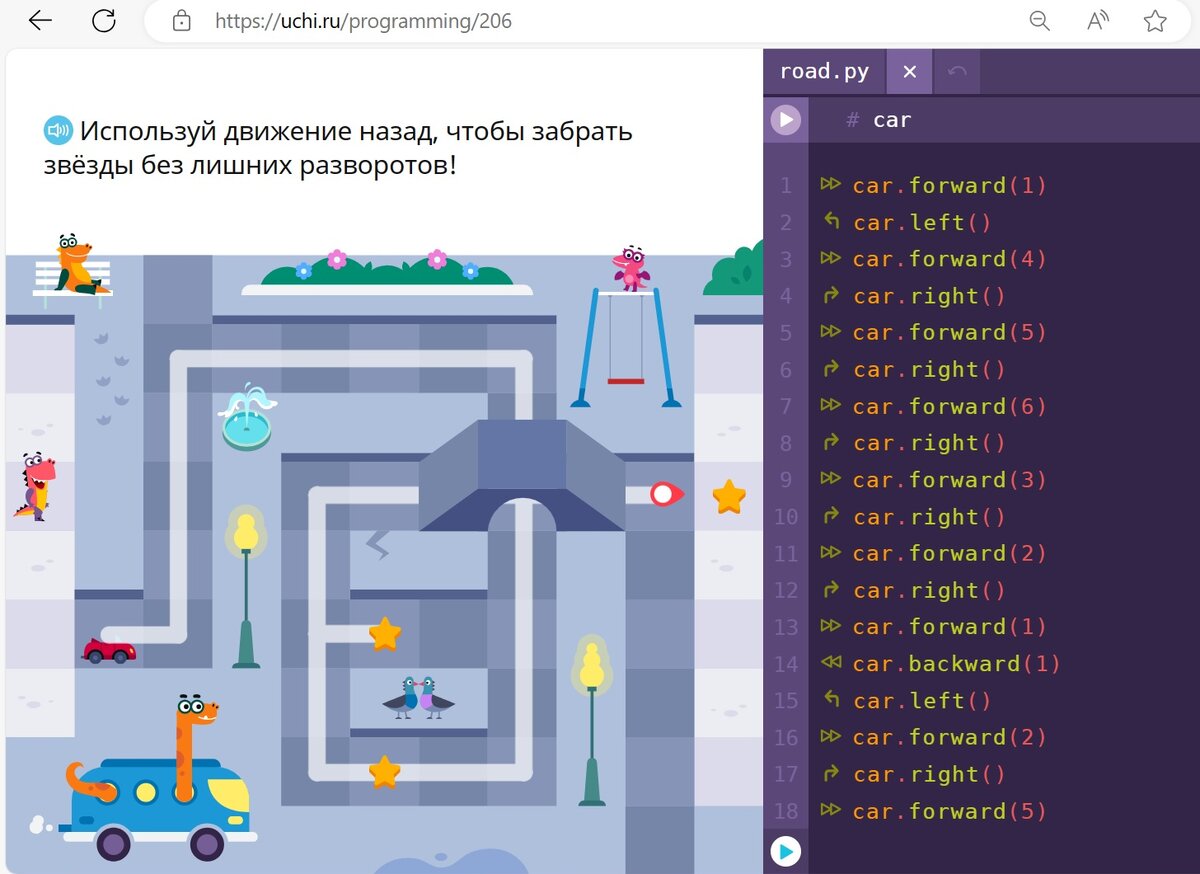Click the speaker icon to hear the instruction
Viewport: 1200px width, 874px height.
[56, 130]
